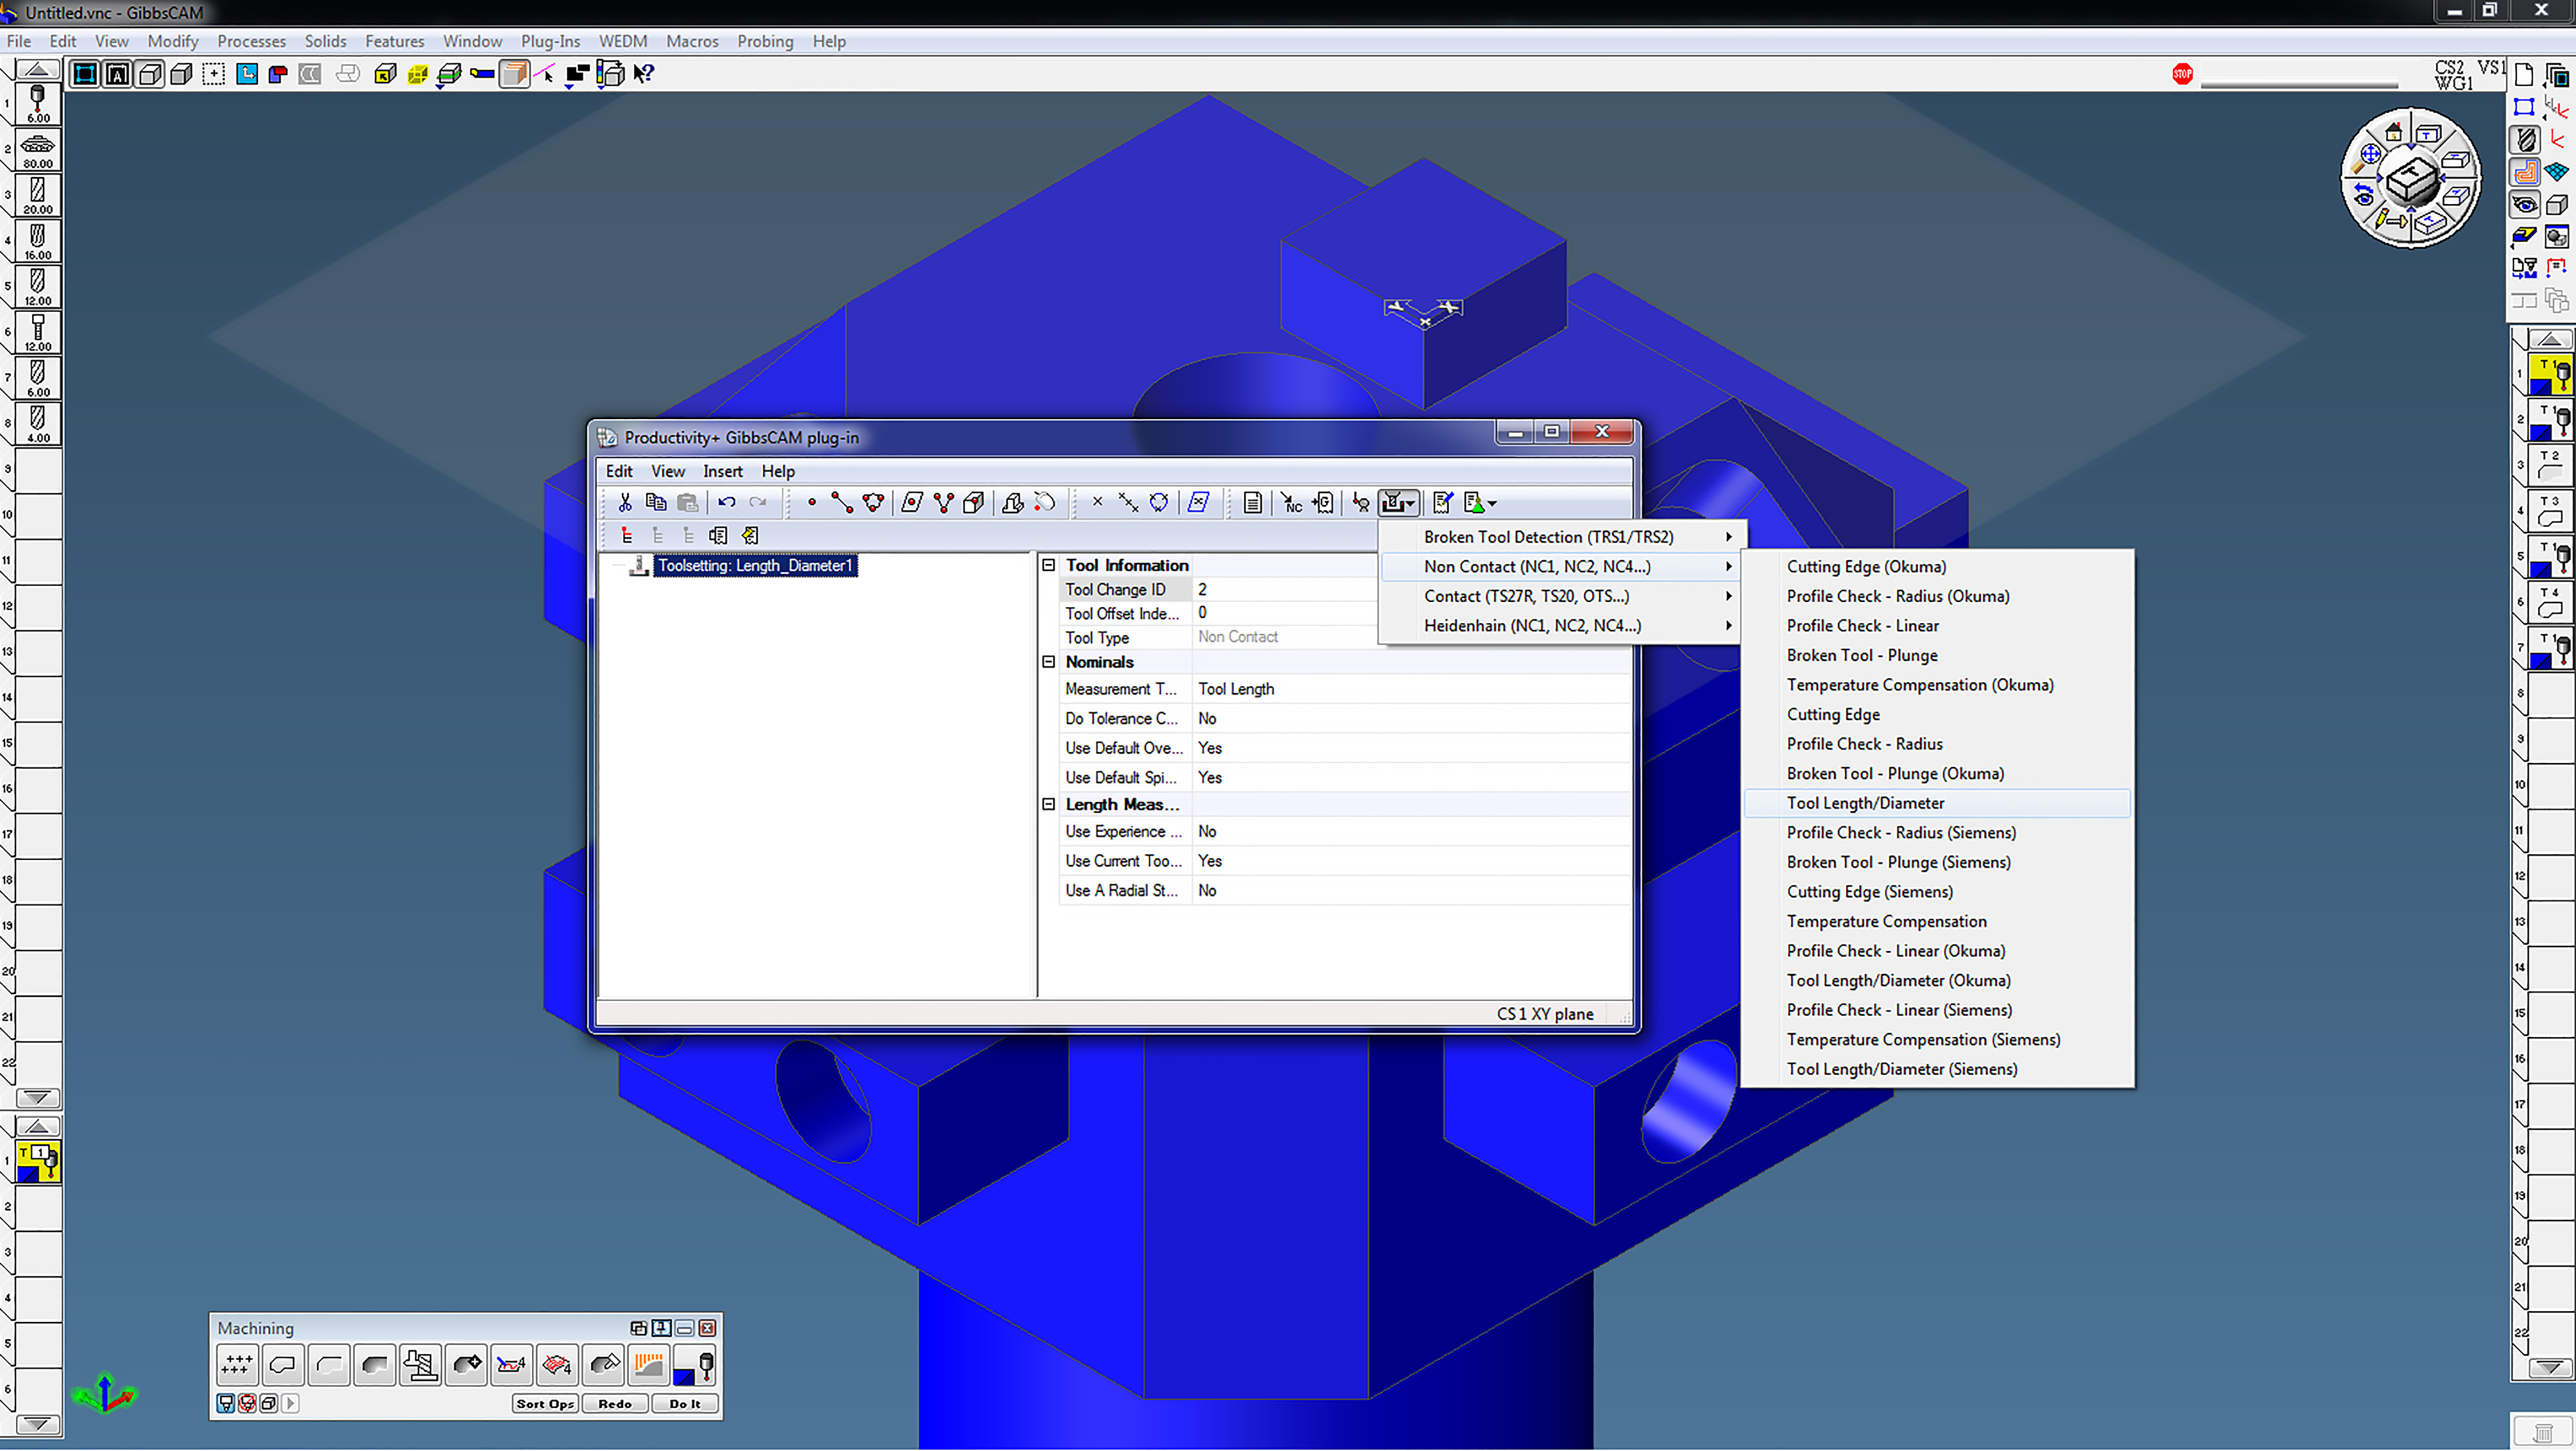Click the Do Tolerance C... No value
2576x1451 pixels.
coord(1412,719)
